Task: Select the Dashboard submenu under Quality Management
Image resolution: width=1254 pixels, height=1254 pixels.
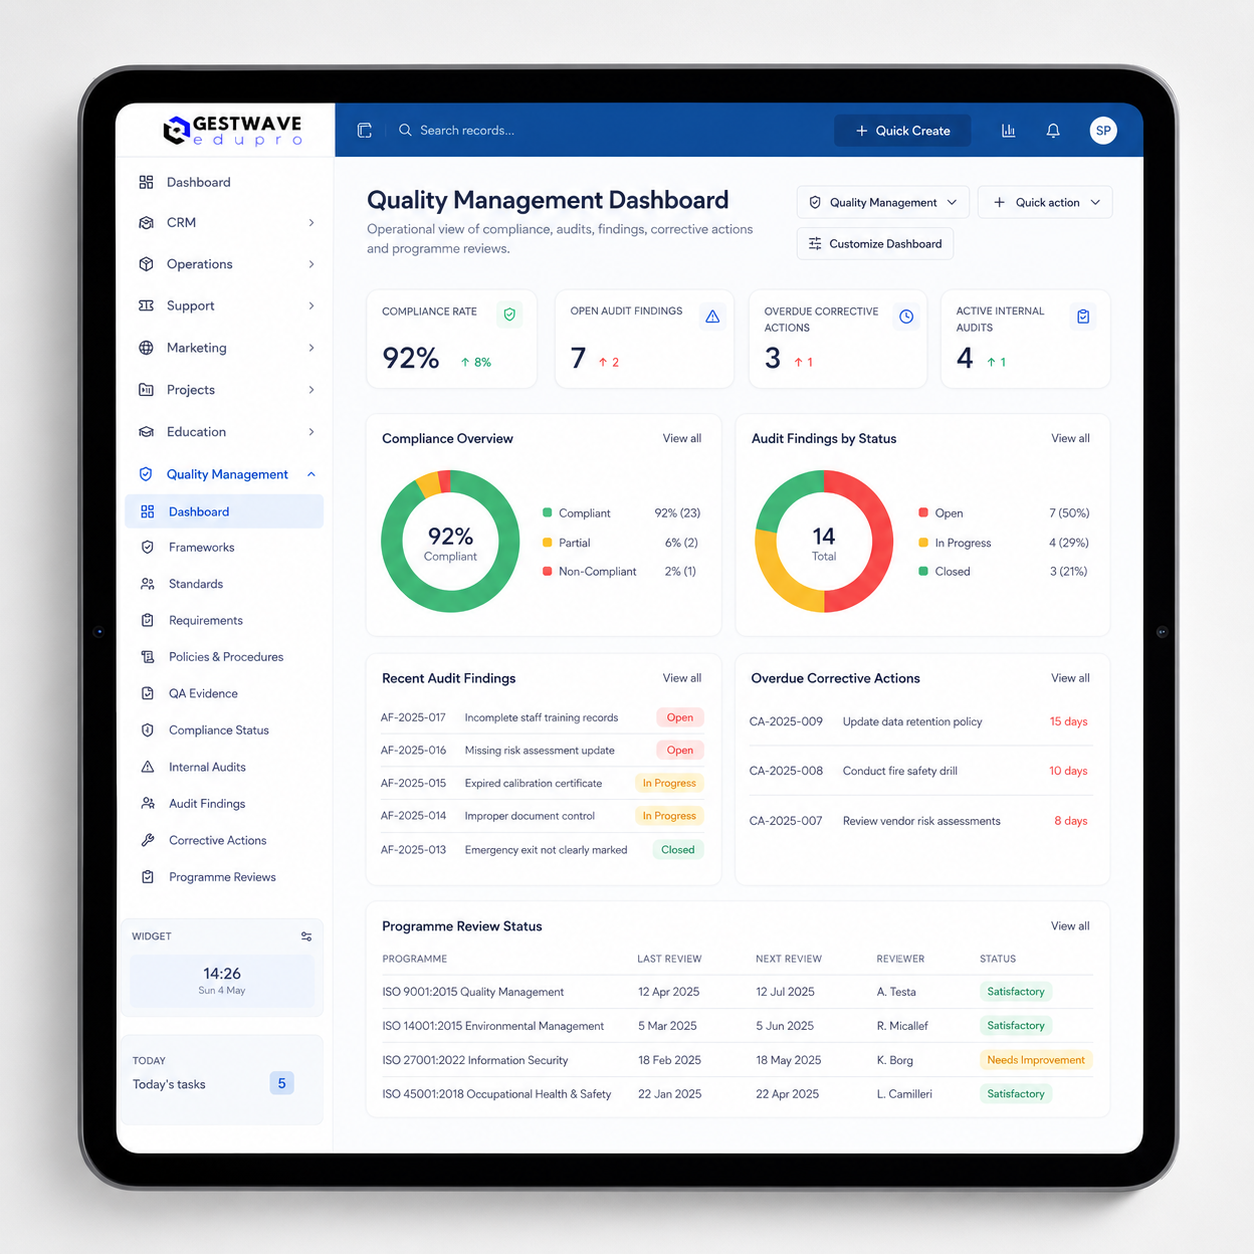Action: click(224, 511)
